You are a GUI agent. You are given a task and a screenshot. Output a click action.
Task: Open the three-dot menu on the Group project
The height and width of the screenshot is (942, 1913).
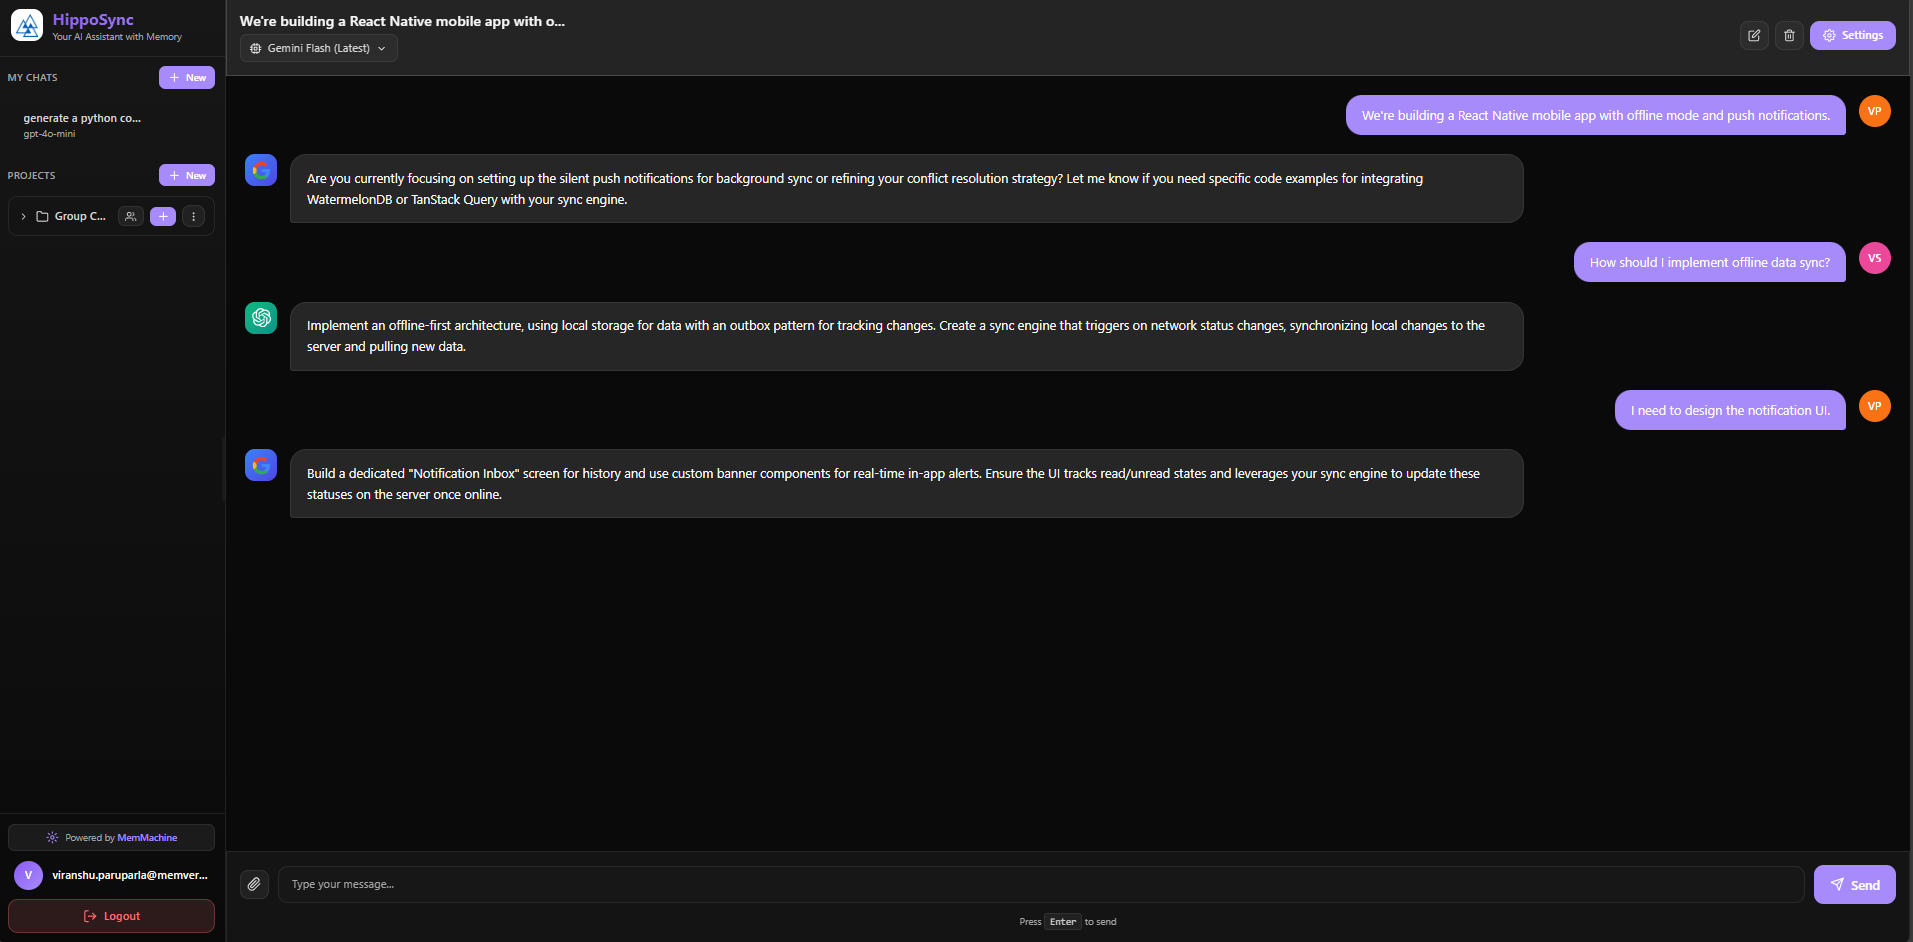click(194, 216)
